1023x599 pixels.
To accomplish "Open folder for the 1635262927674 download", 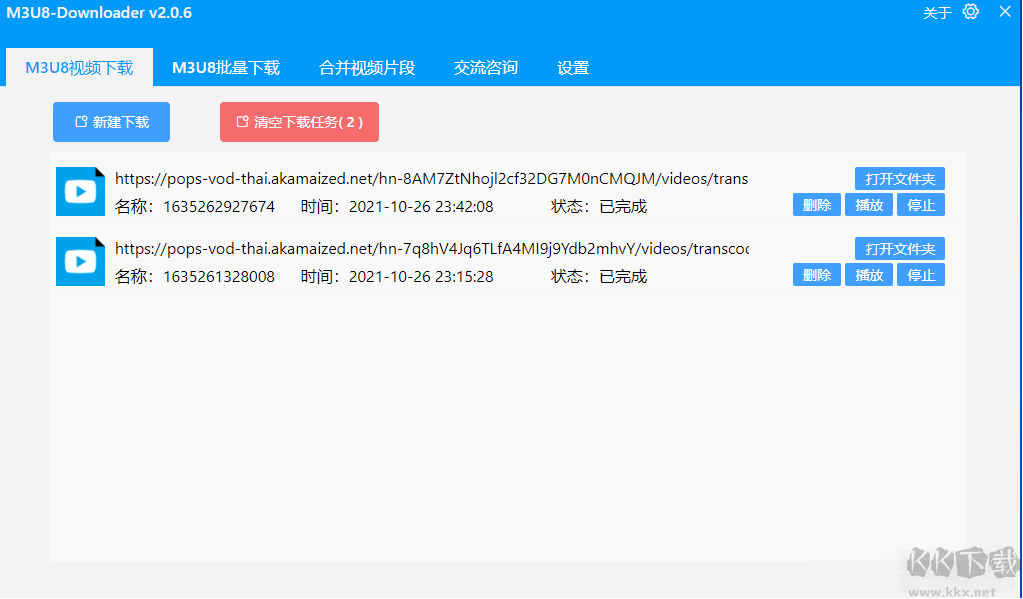I will pos(898,176).
